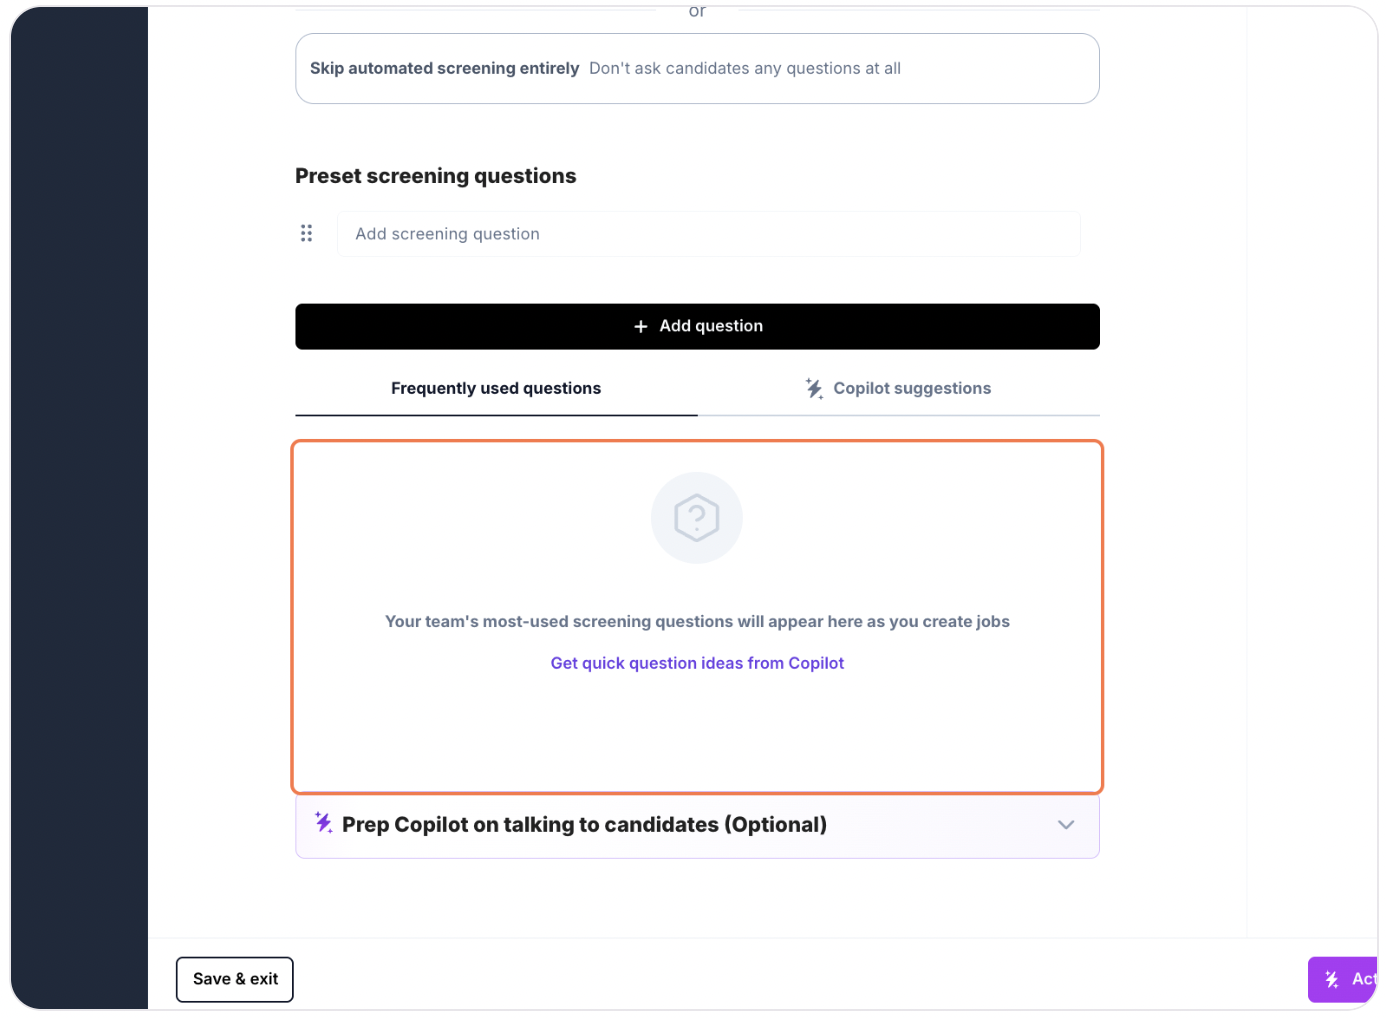This screenshot has width=1386, height=1018.
Task: Switch to Frequently used questions tab
Action: tap(496, 389)
